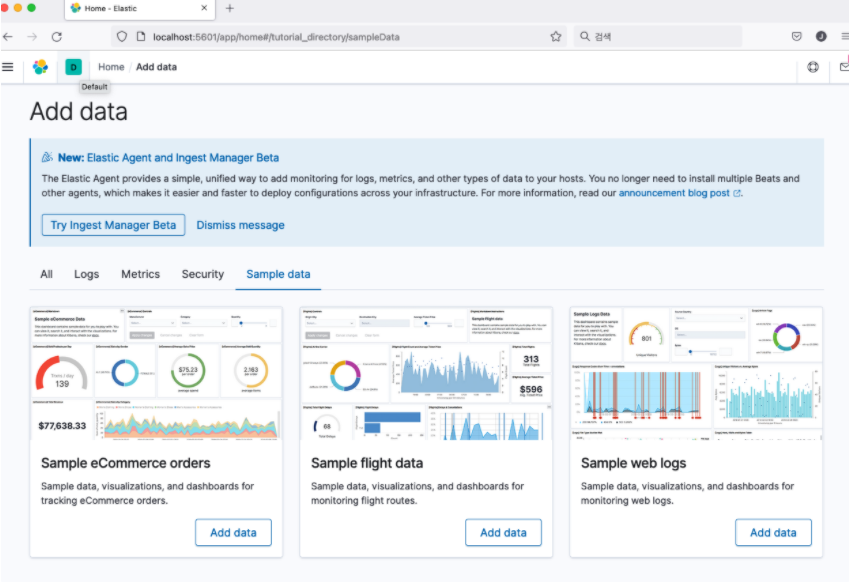Add data for Sample web logs
851x582 pixels.
773,533
